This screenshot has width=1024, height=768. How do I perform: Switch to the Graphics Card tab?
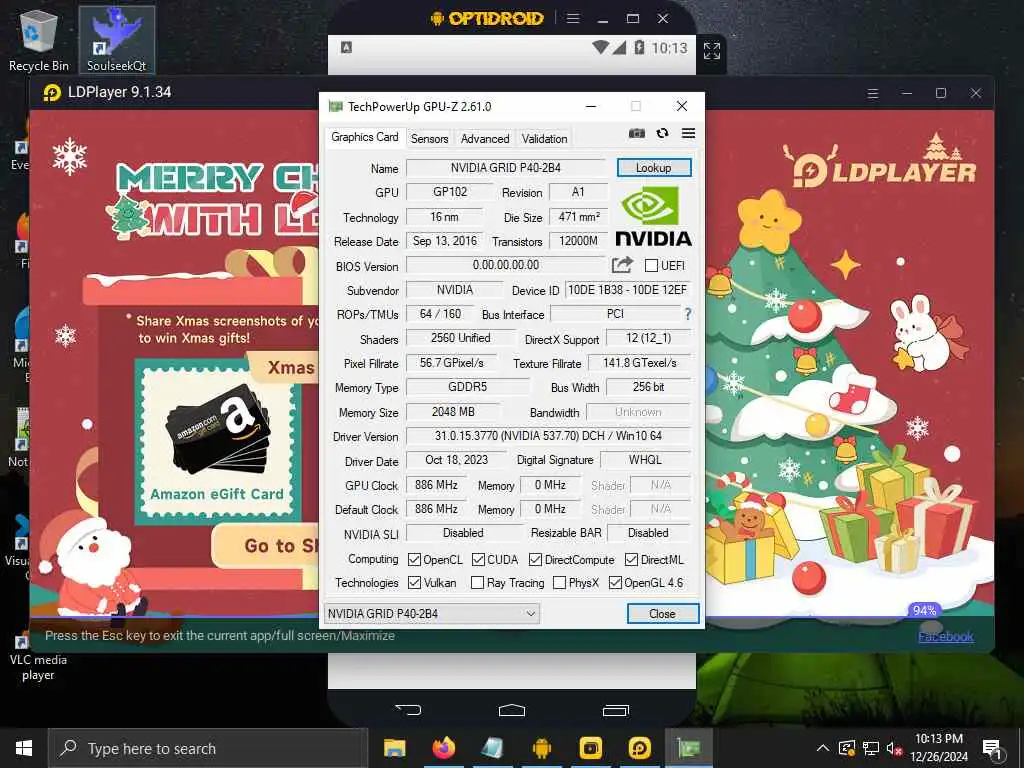(x=364, y=137)
